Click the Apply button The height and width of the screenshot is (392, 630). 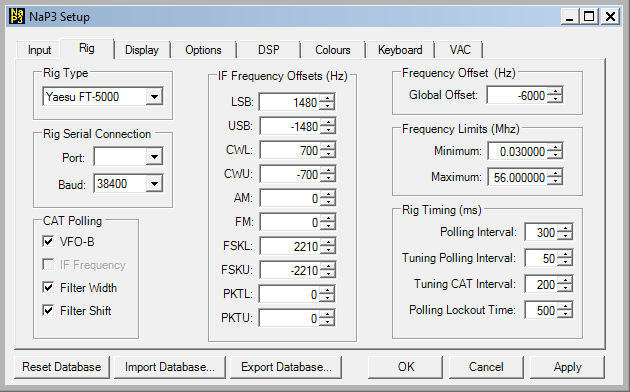[567, 367]
